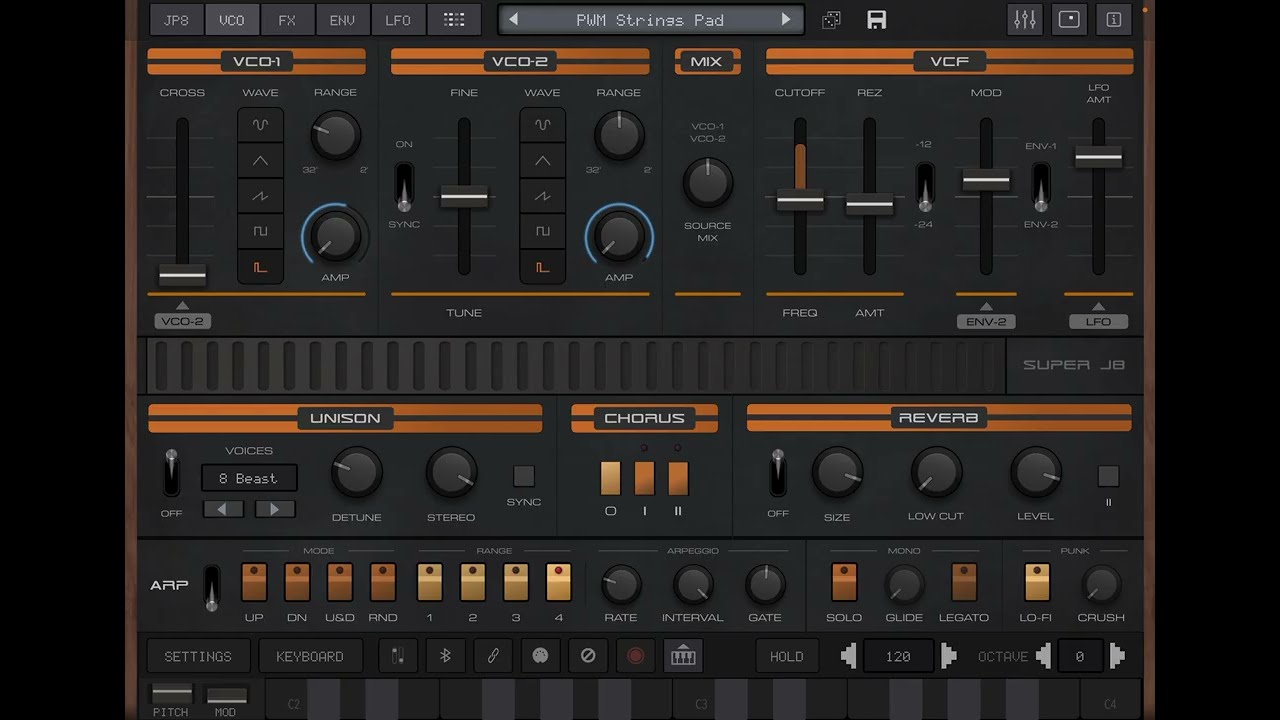This screenshot has width=1280, height=720.
Task: Switch to the JP8 tab
Action: (175, 19)
